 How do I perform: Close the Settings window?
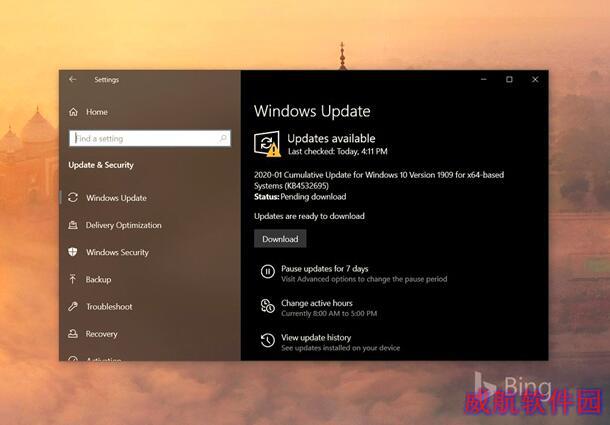point(535,79)
